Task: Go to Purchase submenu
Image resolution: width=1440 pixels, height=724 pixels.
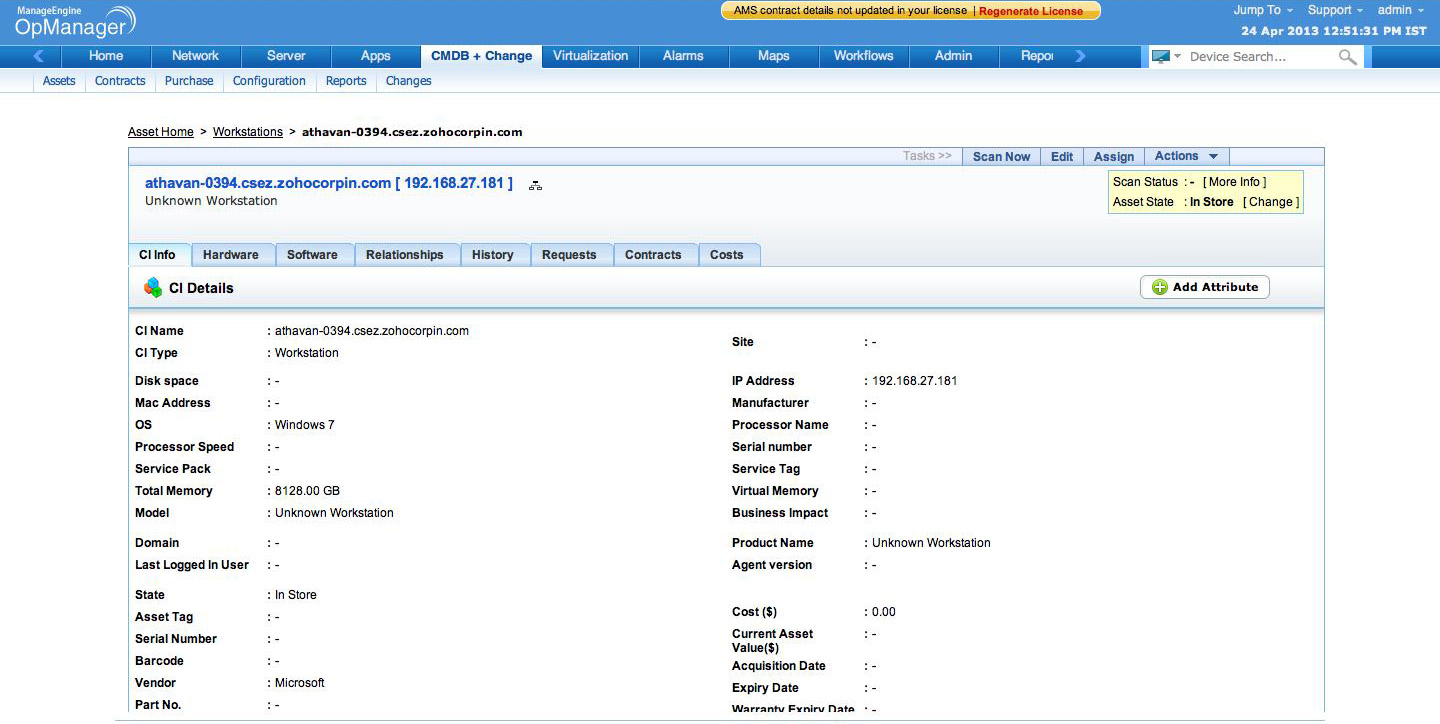Action: coord(189,81)
